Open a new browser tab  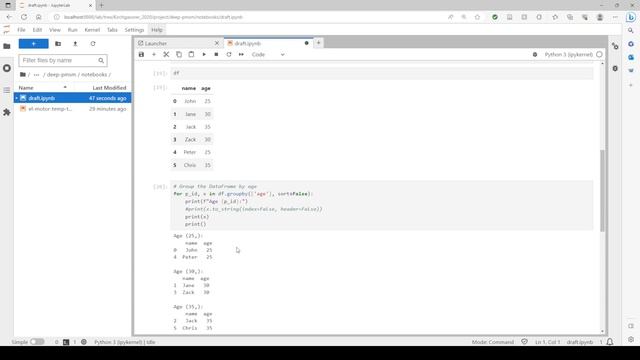101,5
